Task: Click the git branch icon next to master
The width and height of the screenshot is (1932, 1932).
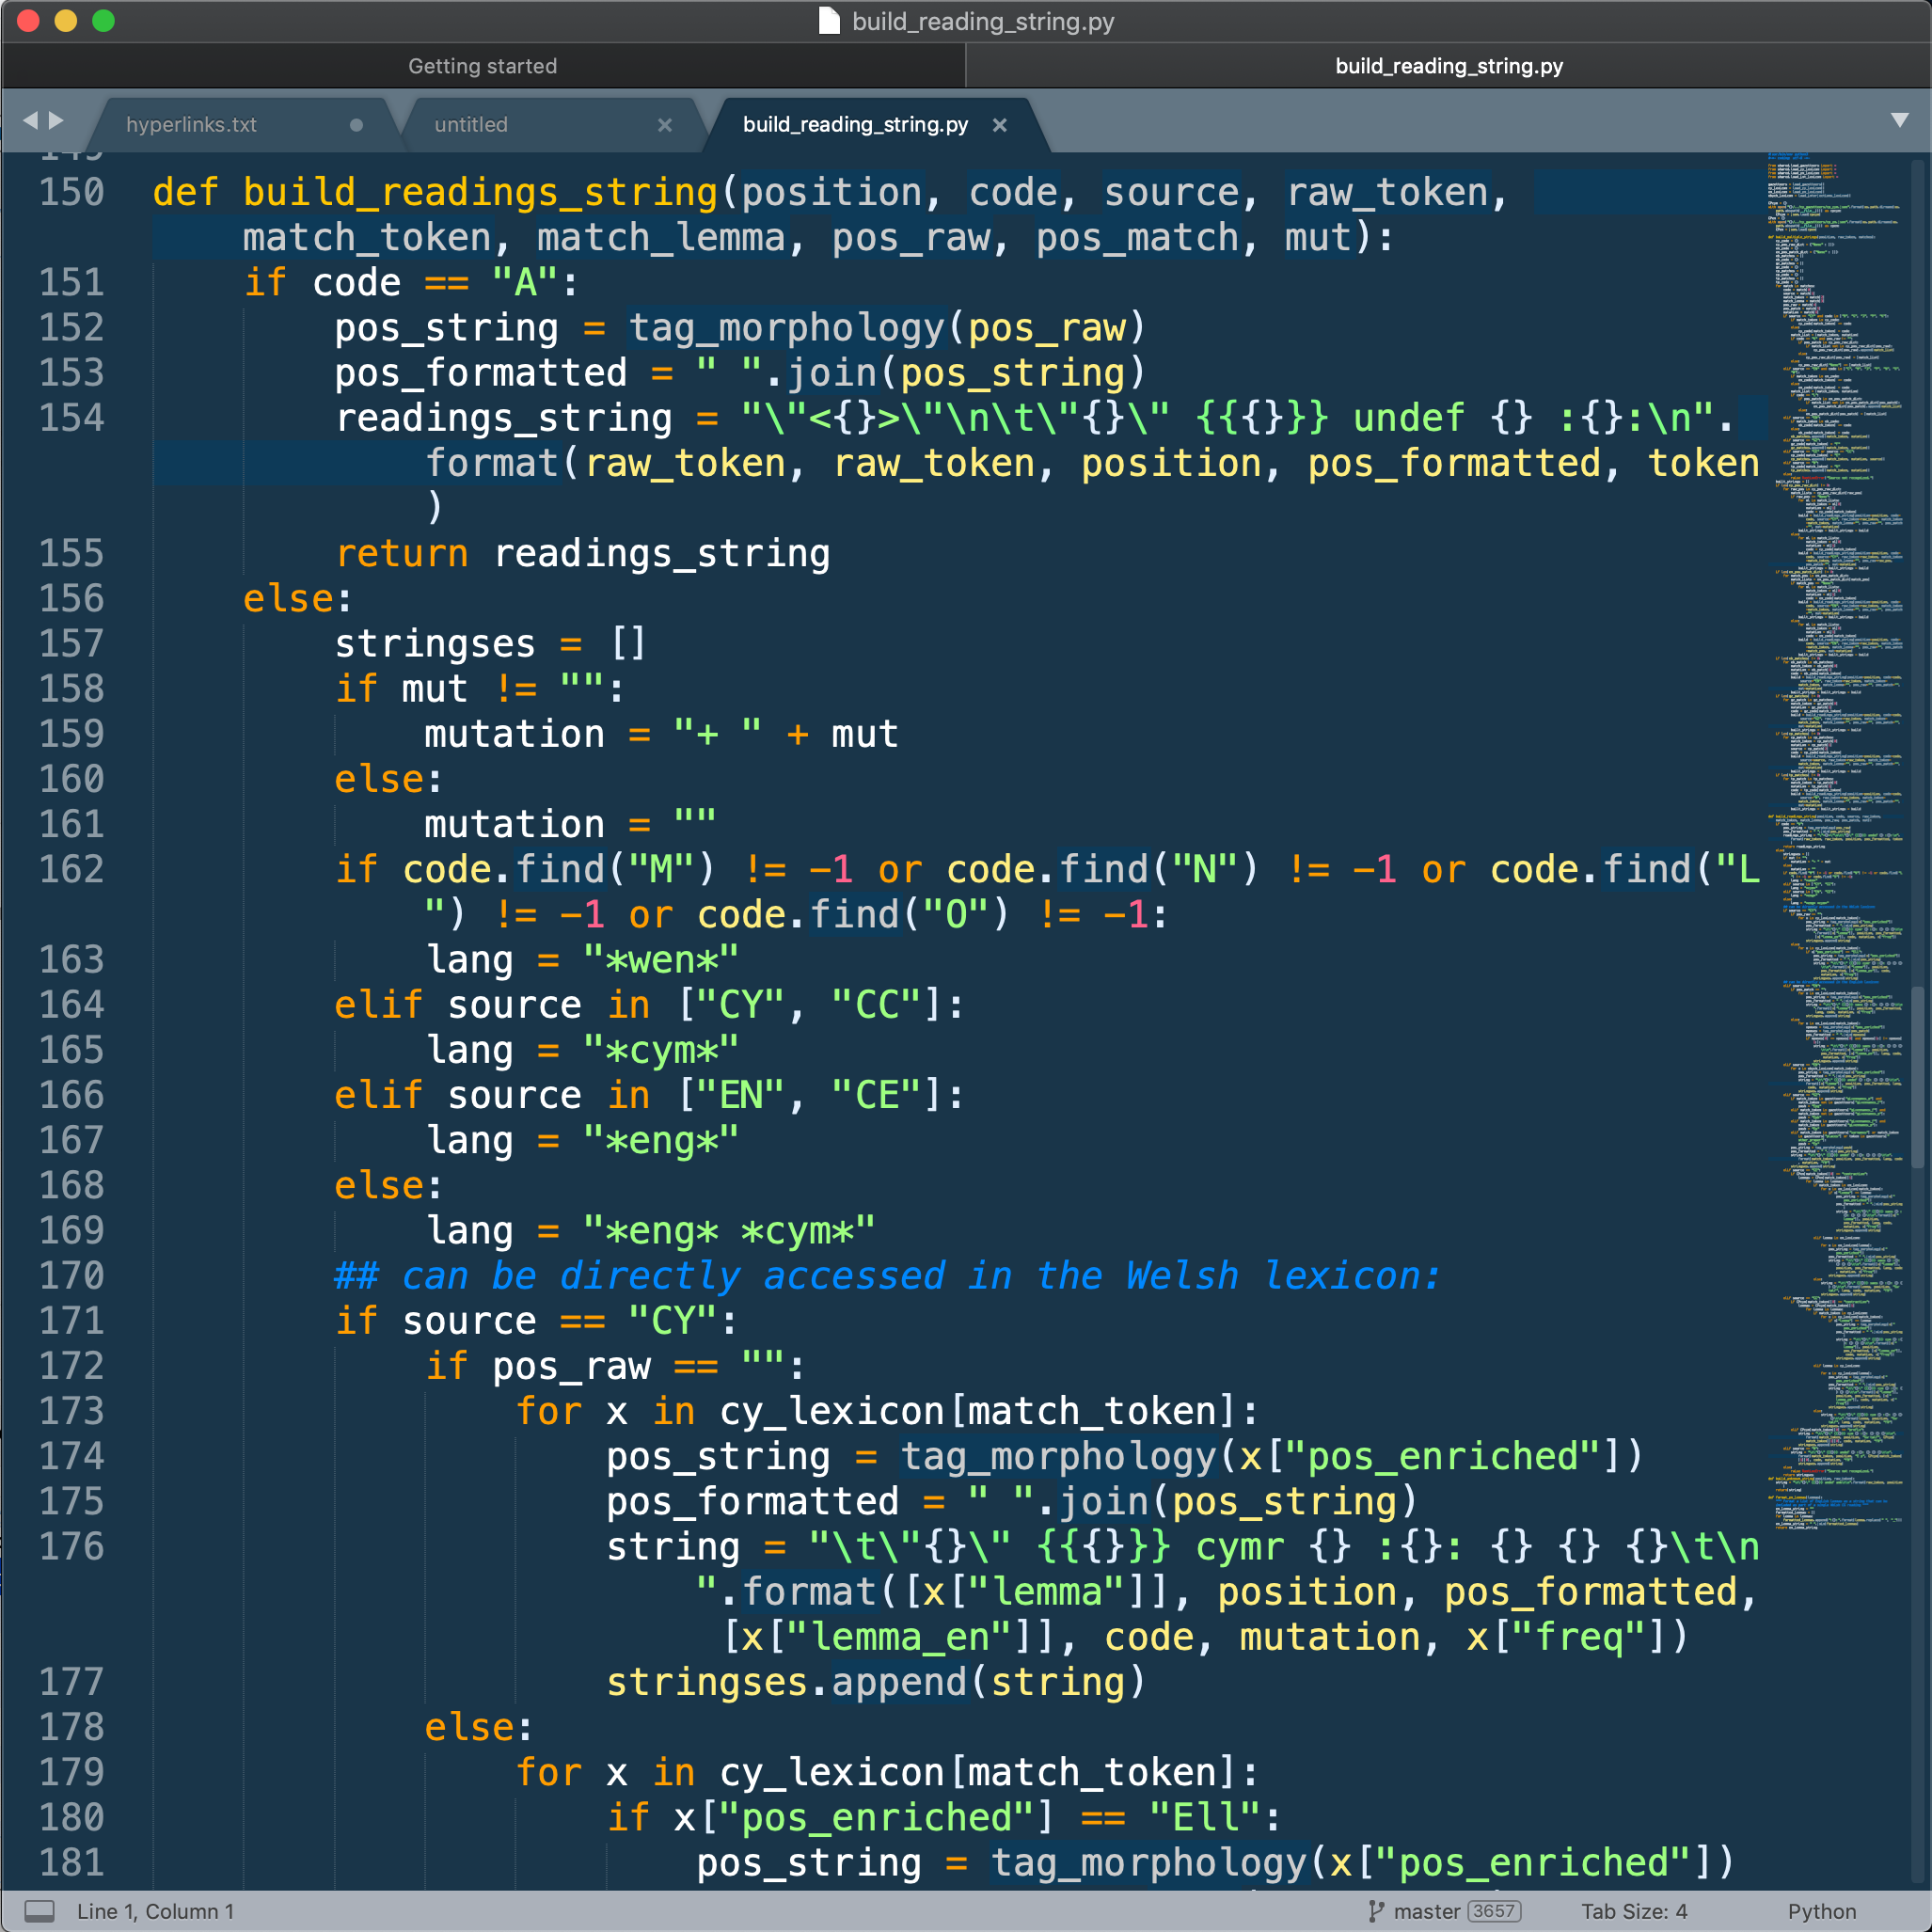Action: tap(1377, 1910)
